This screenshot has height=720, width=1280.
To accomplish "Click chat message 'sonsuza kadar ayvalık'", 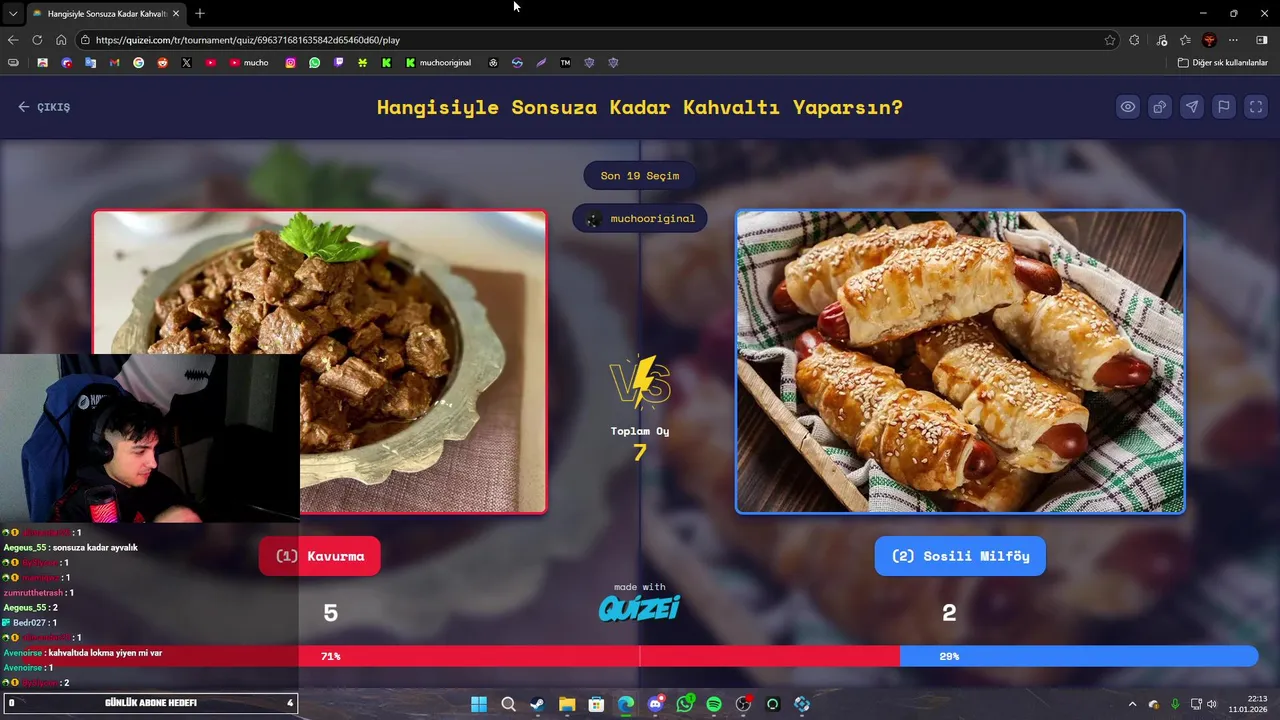I will [95, 547].
